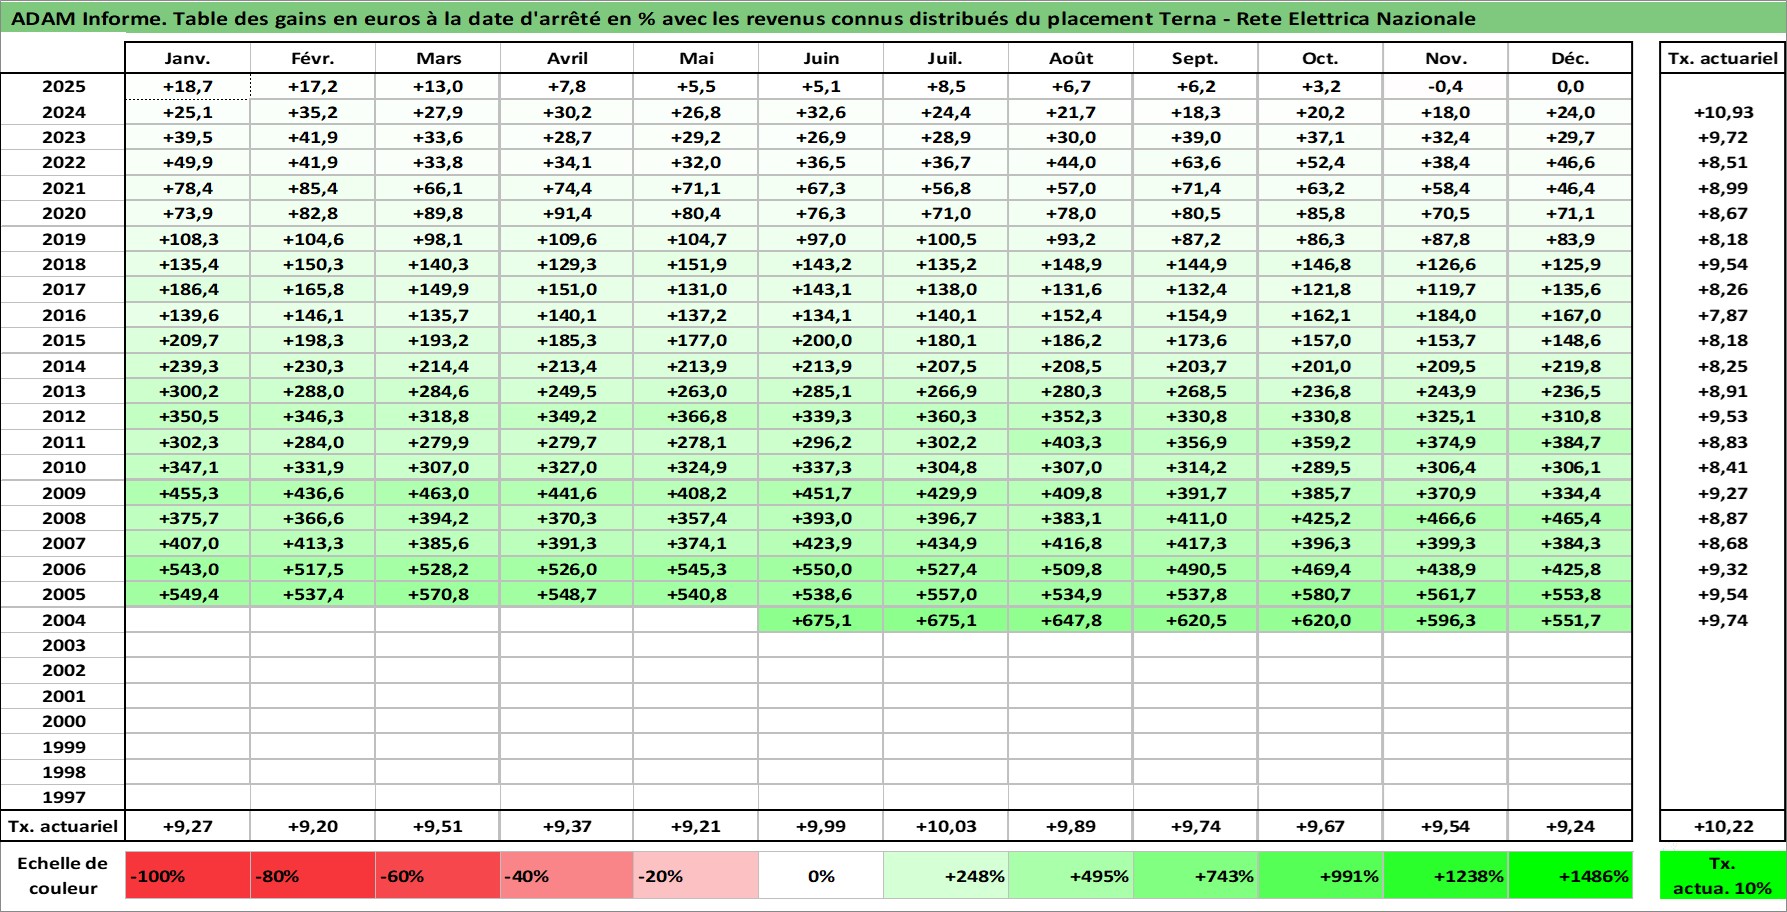
Task: Select the +580,7 cell in October 2005
Action: point(1321,594)
